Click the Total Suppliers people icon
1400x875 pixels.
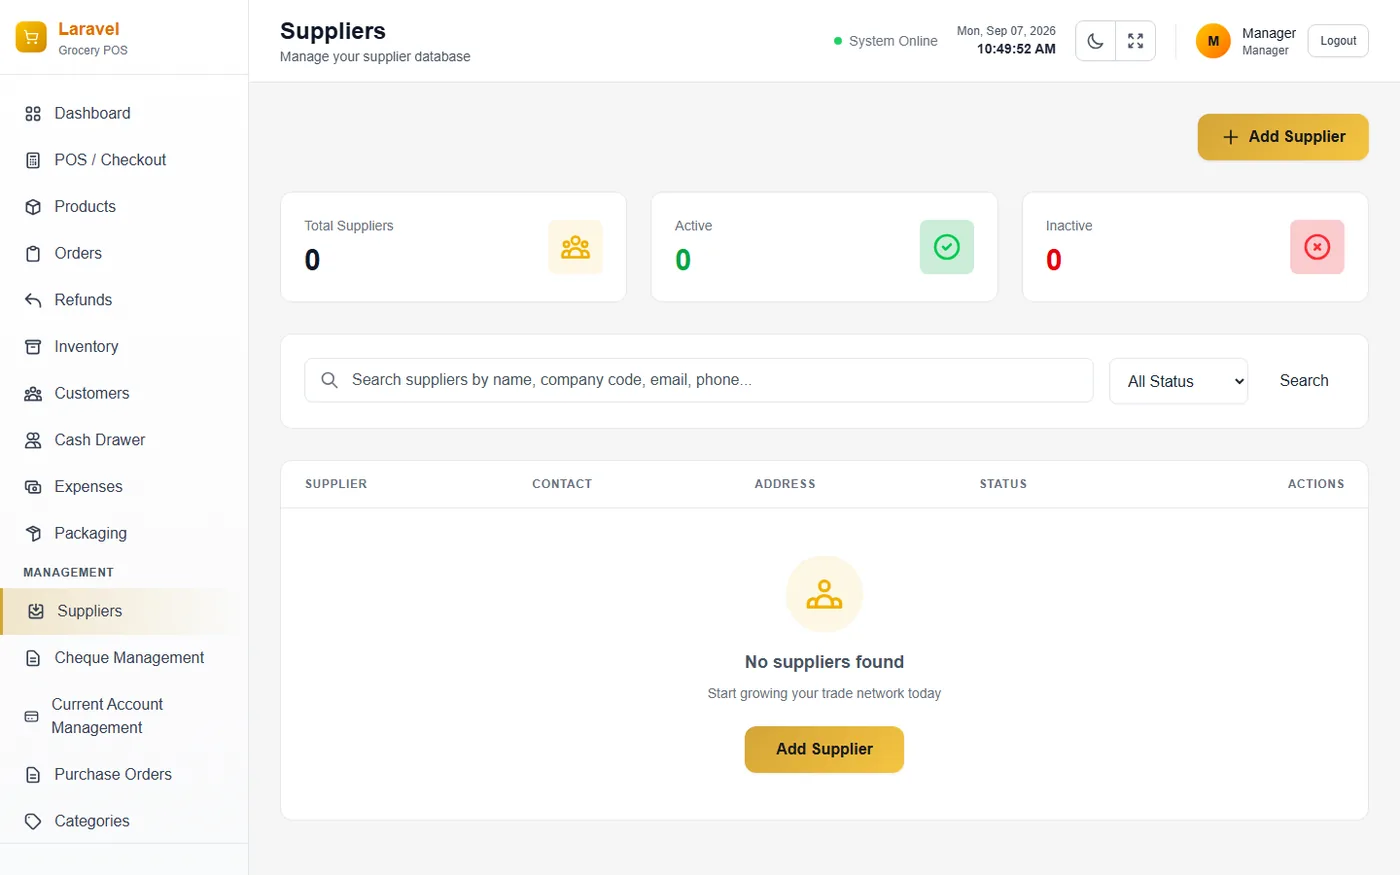coord(575,247)
